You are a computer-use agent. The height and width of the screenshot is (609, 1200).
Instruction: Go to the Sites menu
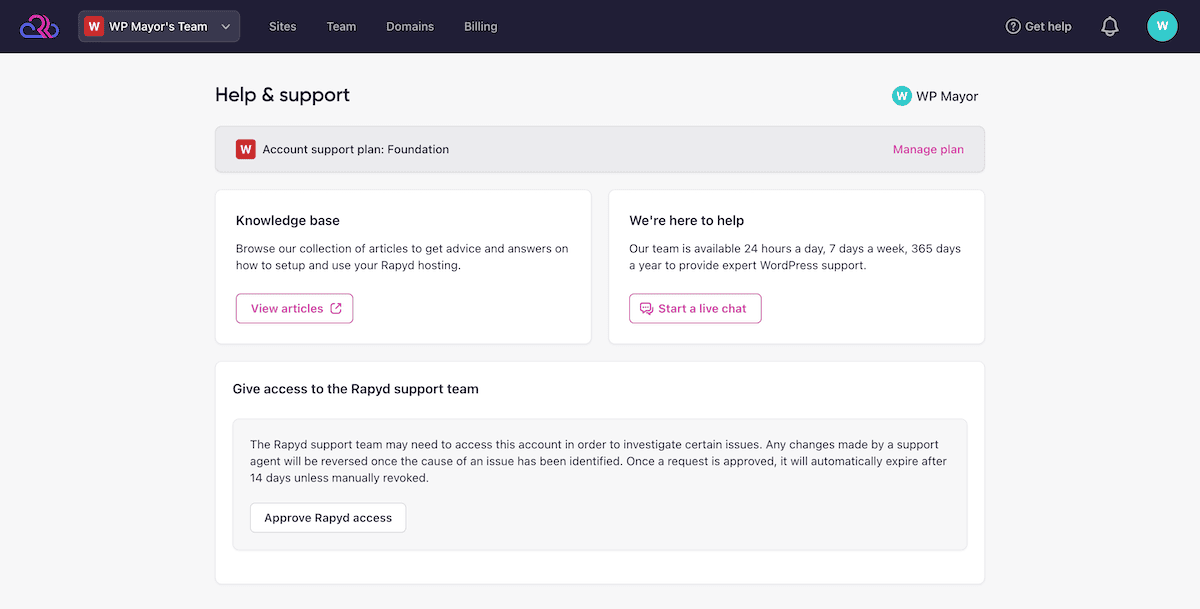[283, 27]
